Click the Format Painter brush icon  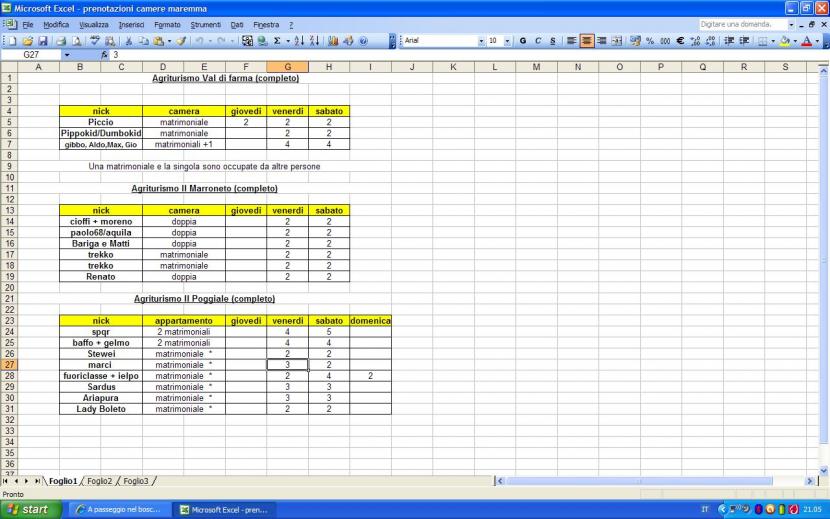coord(181,41)
